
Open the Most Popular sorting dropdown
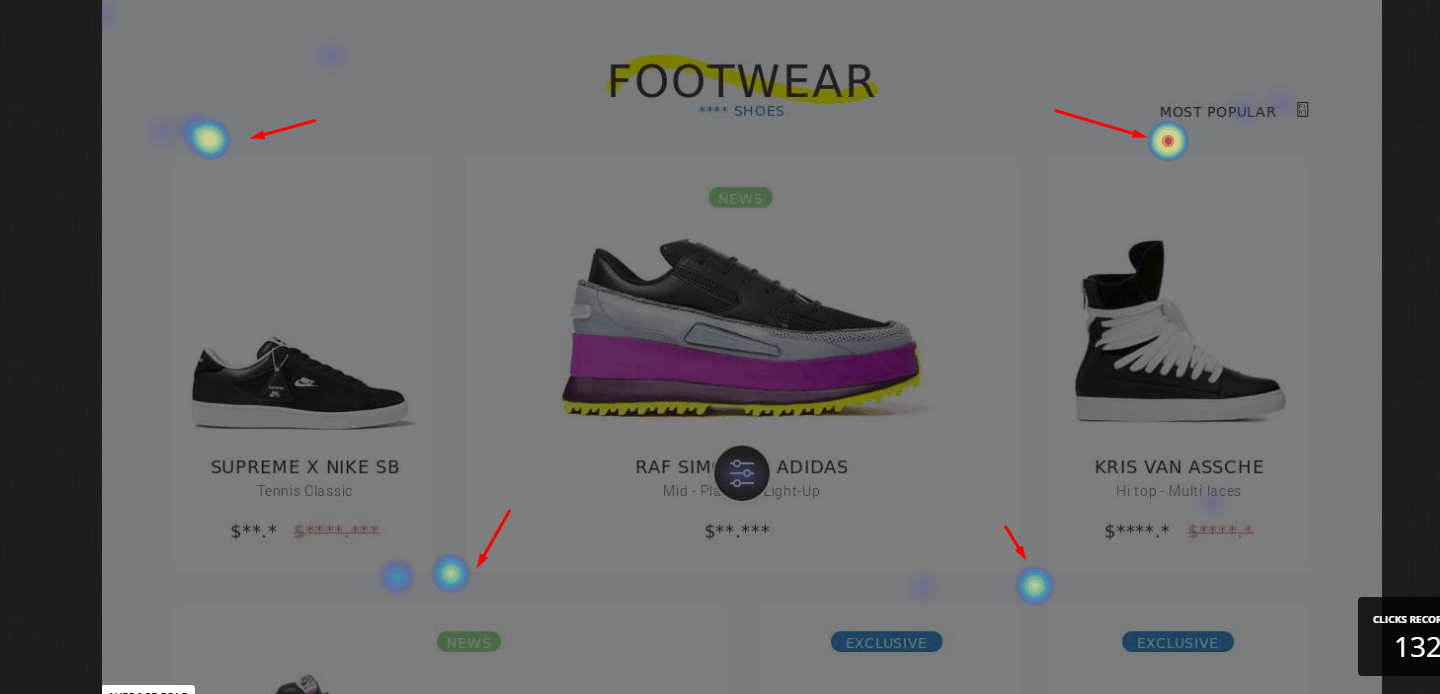point(1218,112)
